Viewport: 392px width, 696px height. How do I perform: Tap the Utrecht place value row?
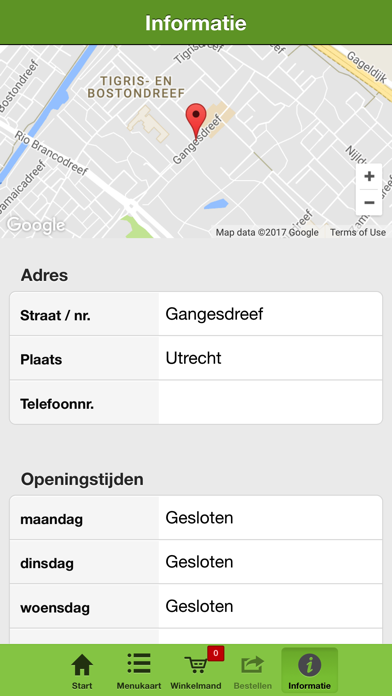click(x=270, y=358)
